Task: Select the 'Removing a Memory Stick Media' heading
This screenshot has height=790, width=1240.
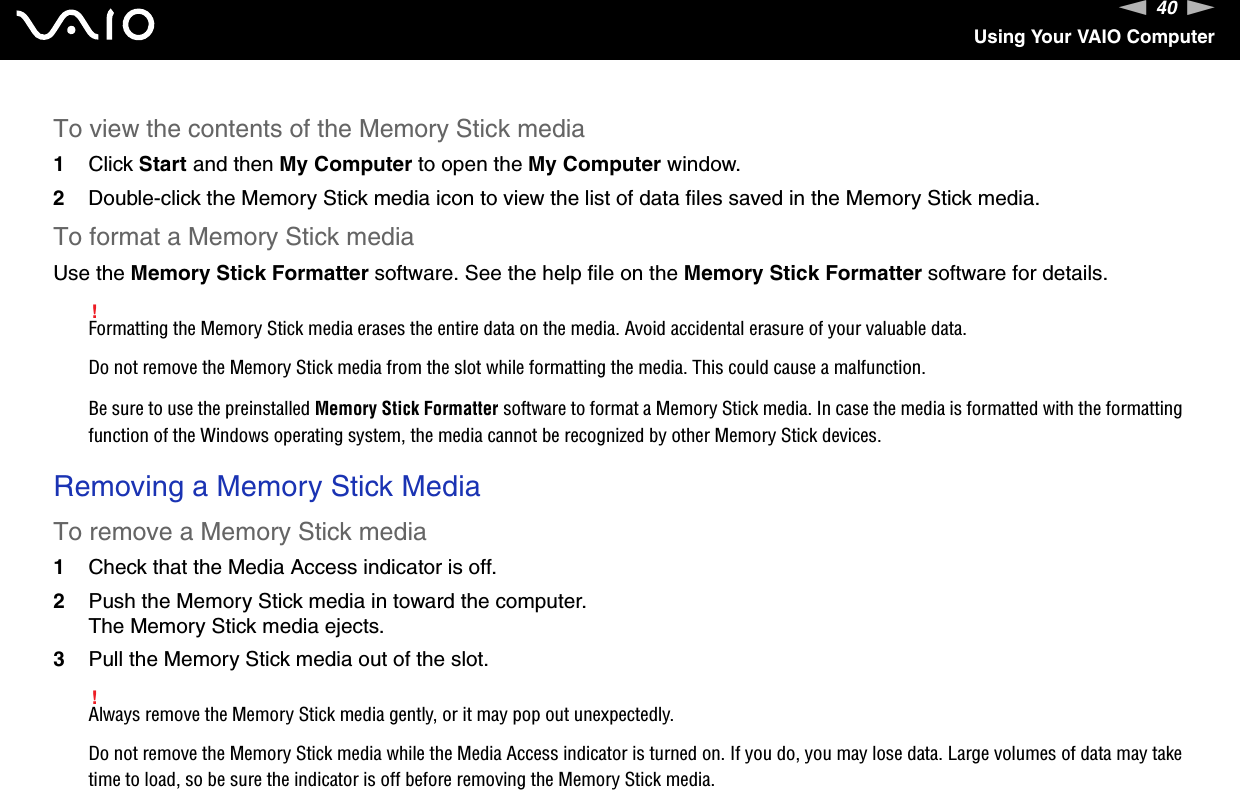Action: click(x=267, y=486)
